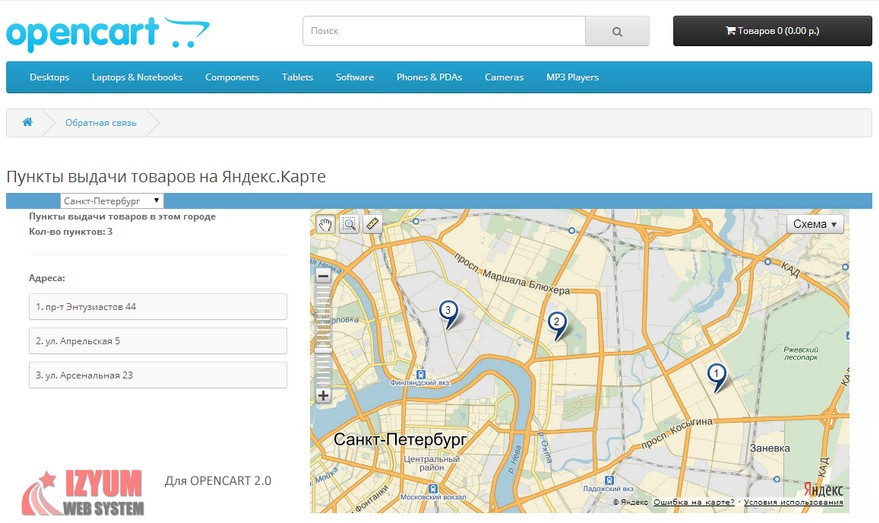Image resolution: width=879 pixels, height=523 pixels.
Task: Click the Поиск search input field
Action: tap(443, 31)
